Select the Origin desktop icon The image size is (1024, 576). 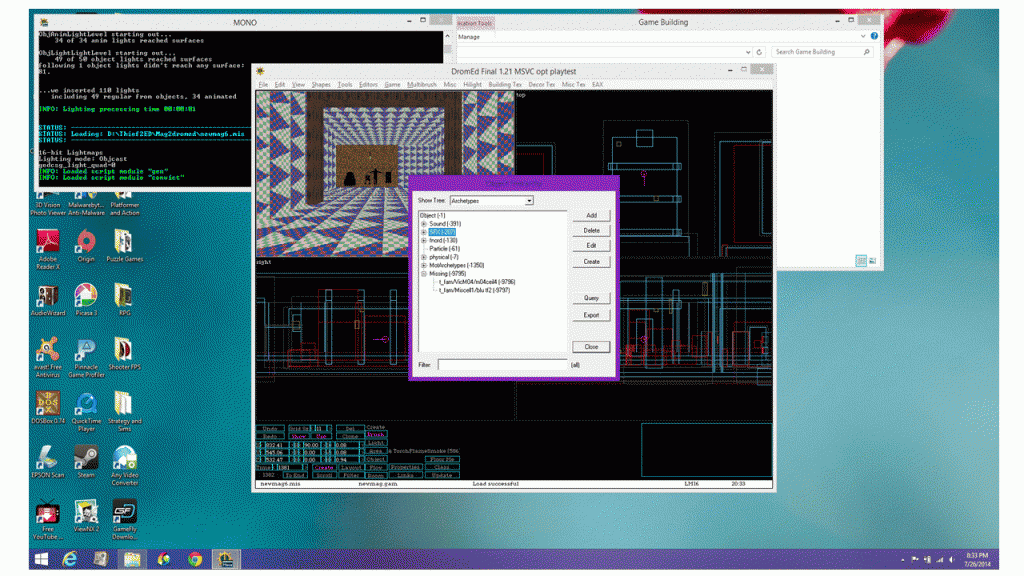[85, 242]
